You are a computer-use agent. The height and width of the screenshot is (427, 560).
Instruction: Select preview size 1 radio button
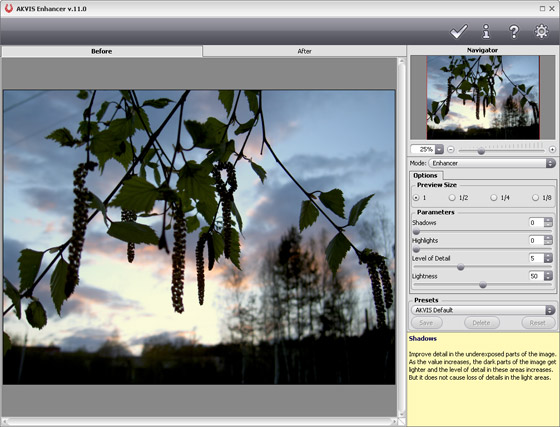(x=416, y=197)
